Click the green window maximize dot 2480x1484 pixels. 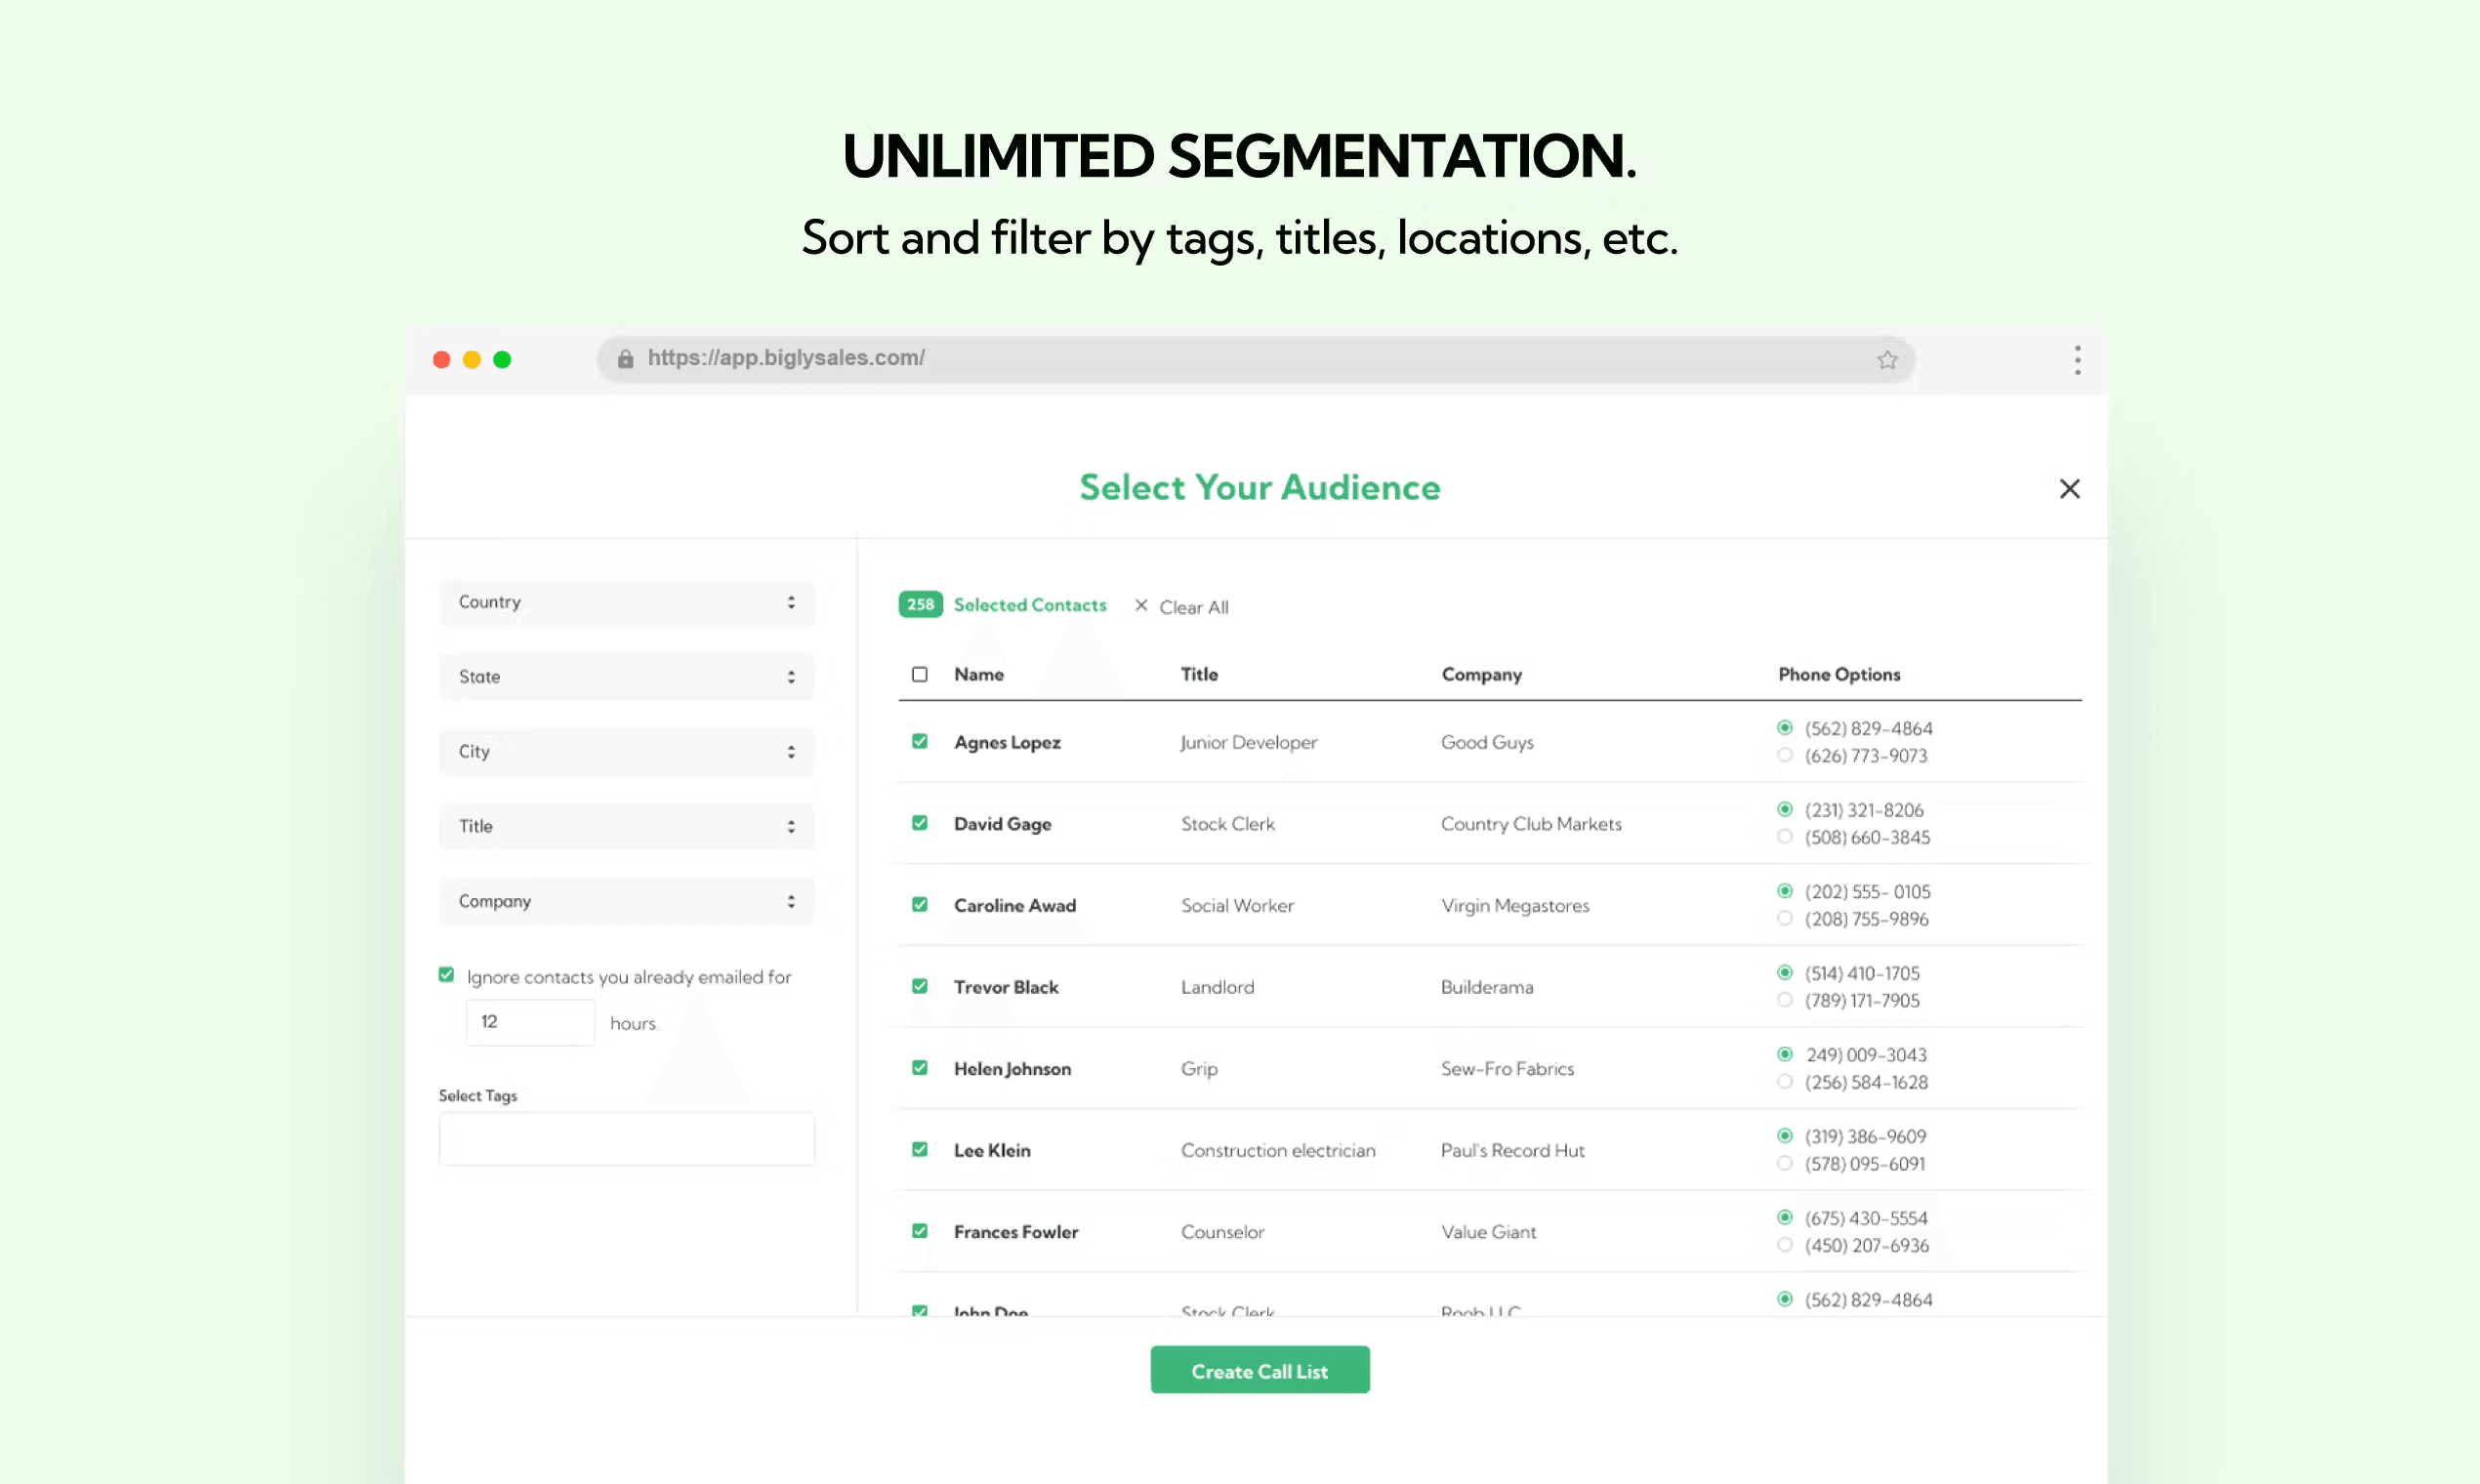coord(502,360)
